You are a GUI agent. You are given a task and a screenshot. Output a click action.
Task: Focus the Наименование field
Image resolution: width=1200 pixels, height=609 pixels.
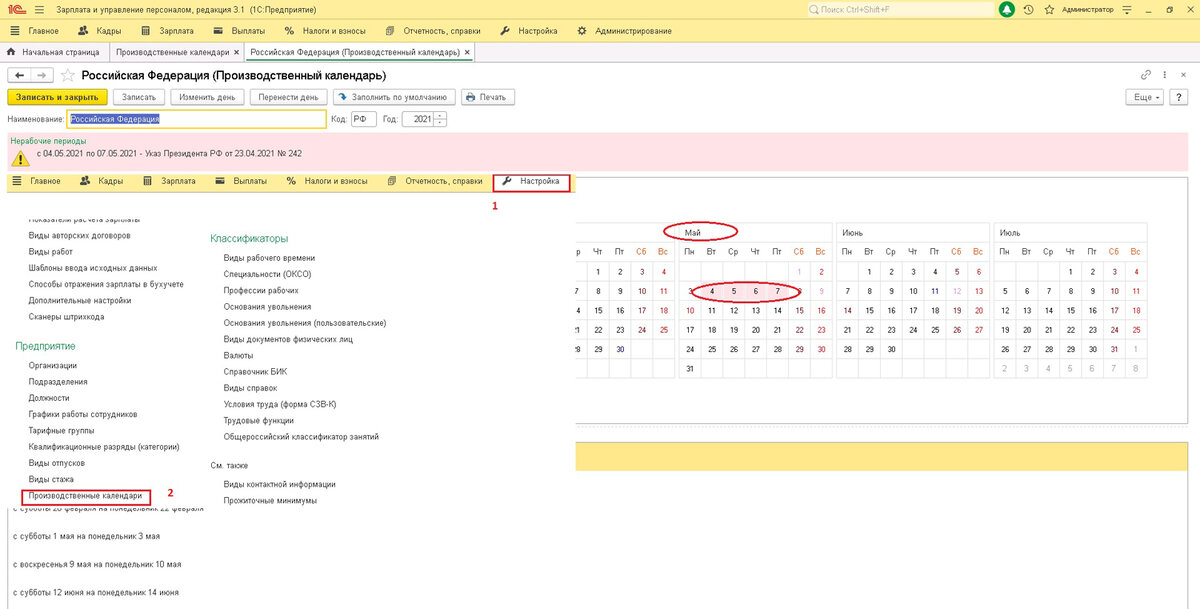pos(196,119)
